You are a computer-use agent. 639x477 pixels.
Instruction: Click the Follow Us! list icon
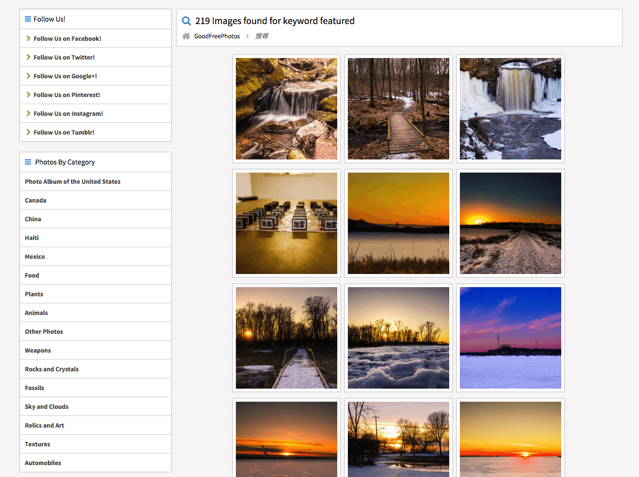tap(28, 19)
